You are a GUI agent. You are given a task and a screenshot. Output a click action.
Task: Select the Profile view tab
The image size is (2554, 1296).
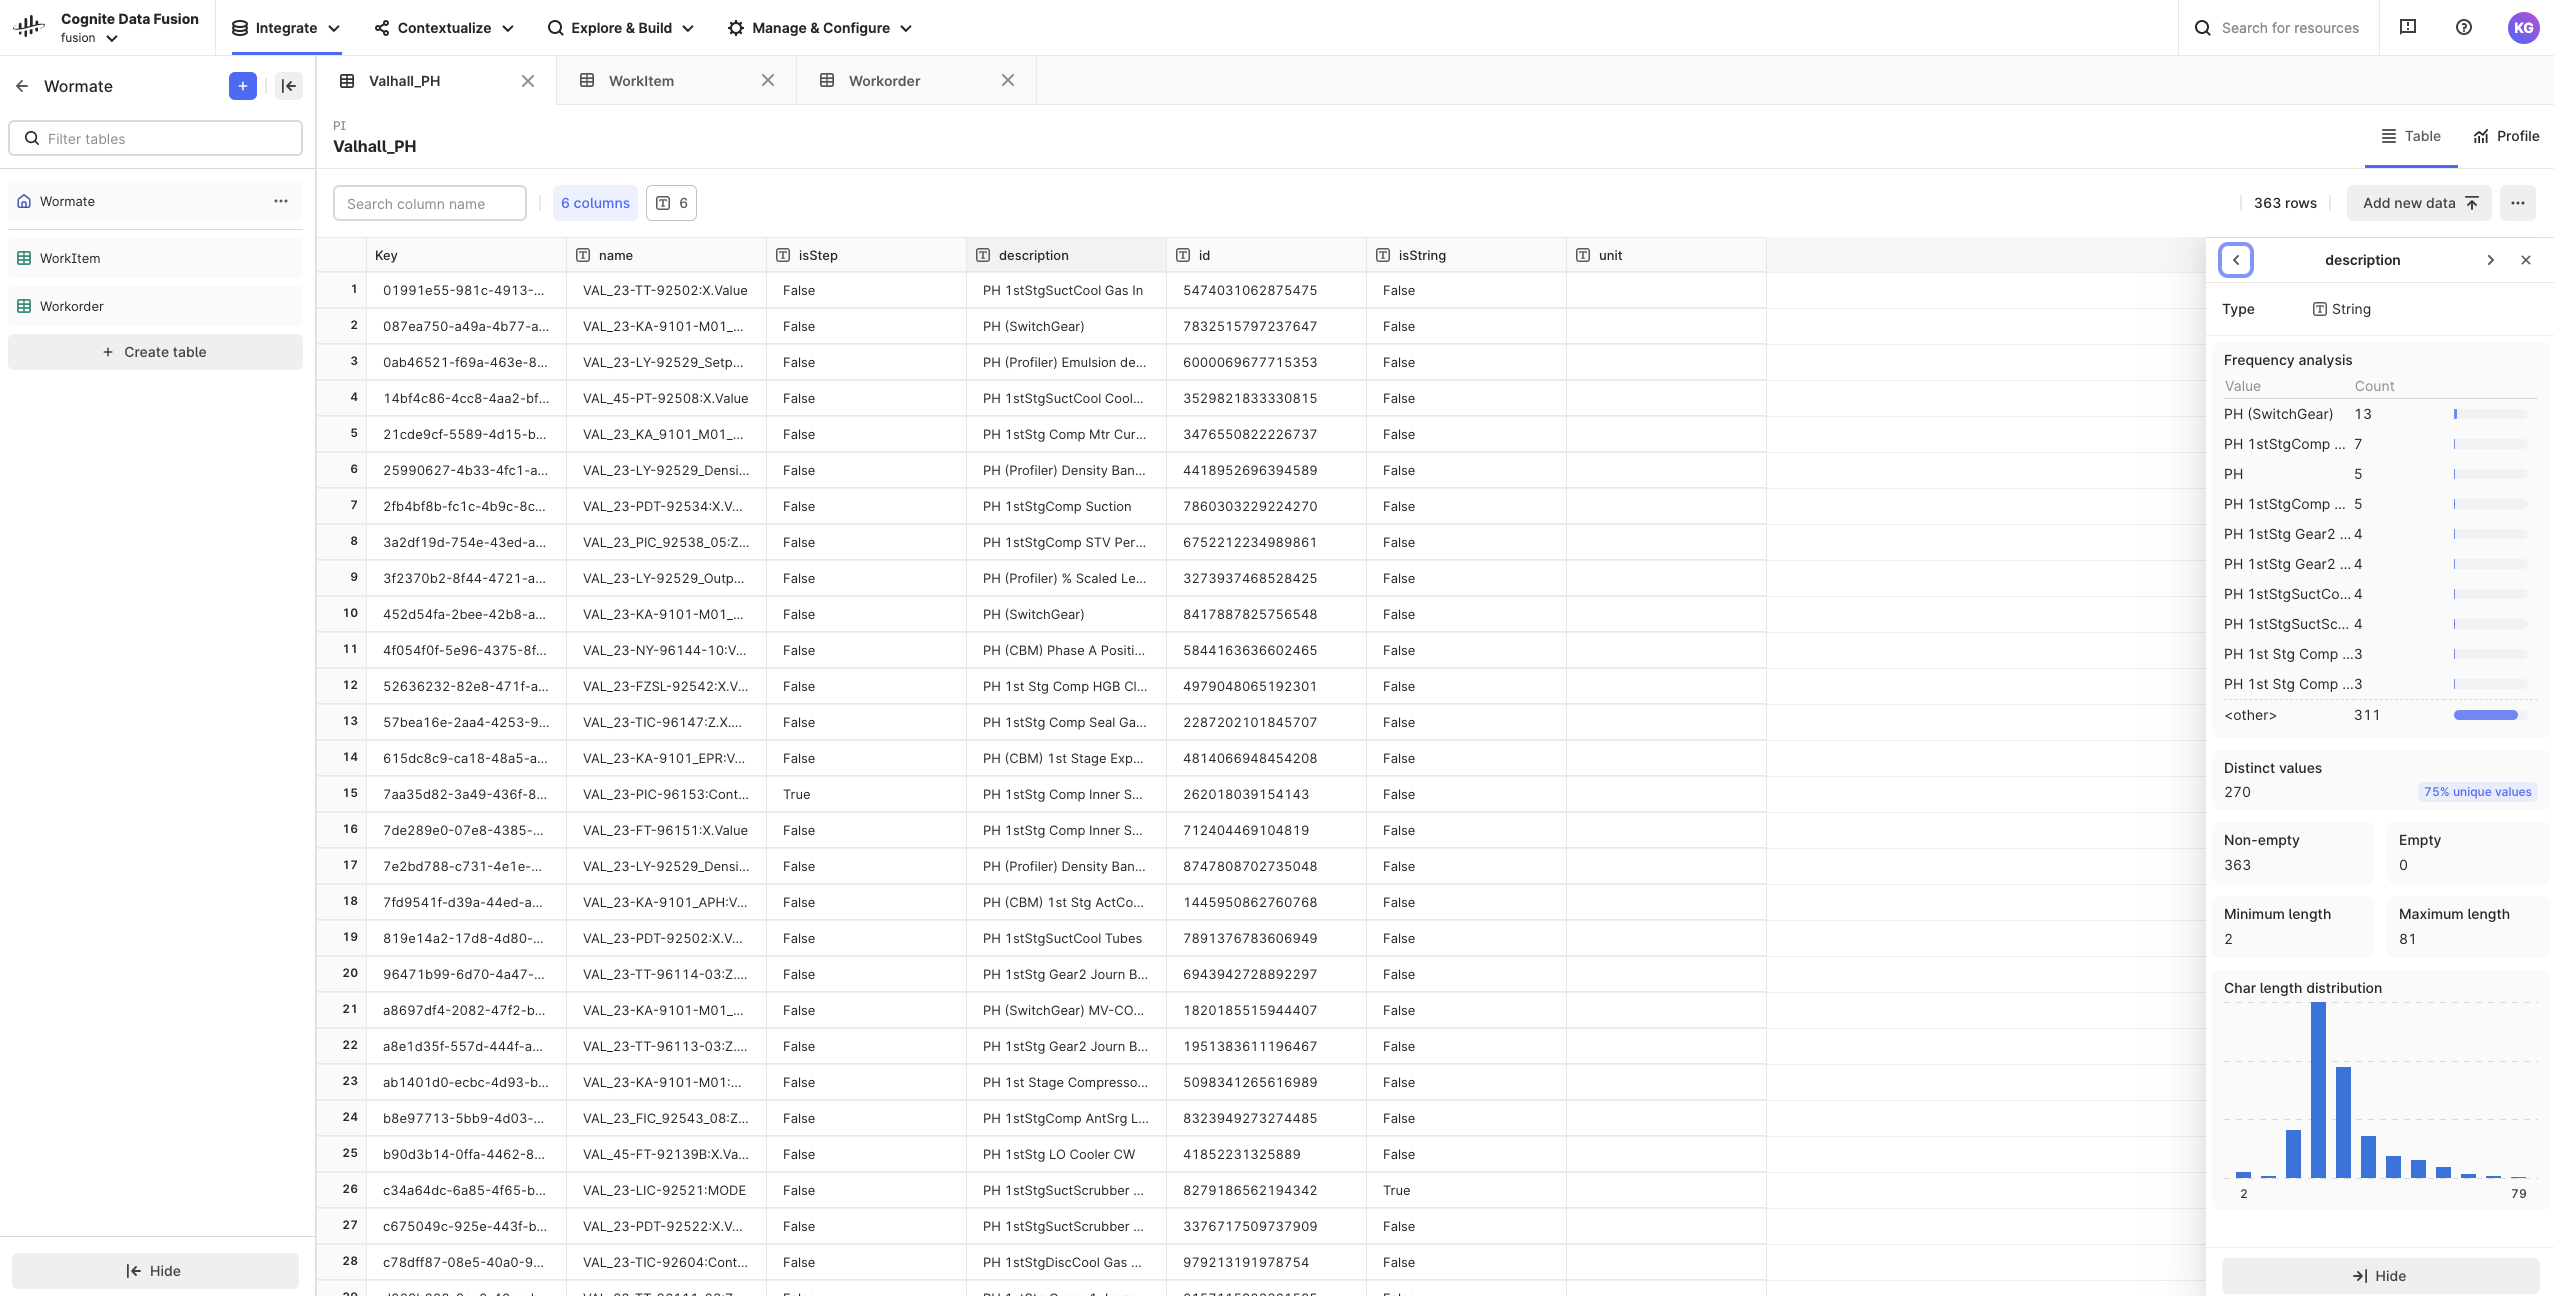tap(2506, 136)
